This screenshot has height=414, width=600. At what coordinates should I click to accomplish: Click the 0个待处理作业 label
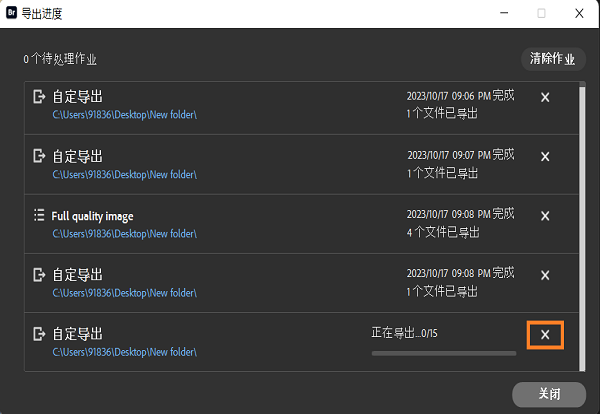[x=60, y=59]
